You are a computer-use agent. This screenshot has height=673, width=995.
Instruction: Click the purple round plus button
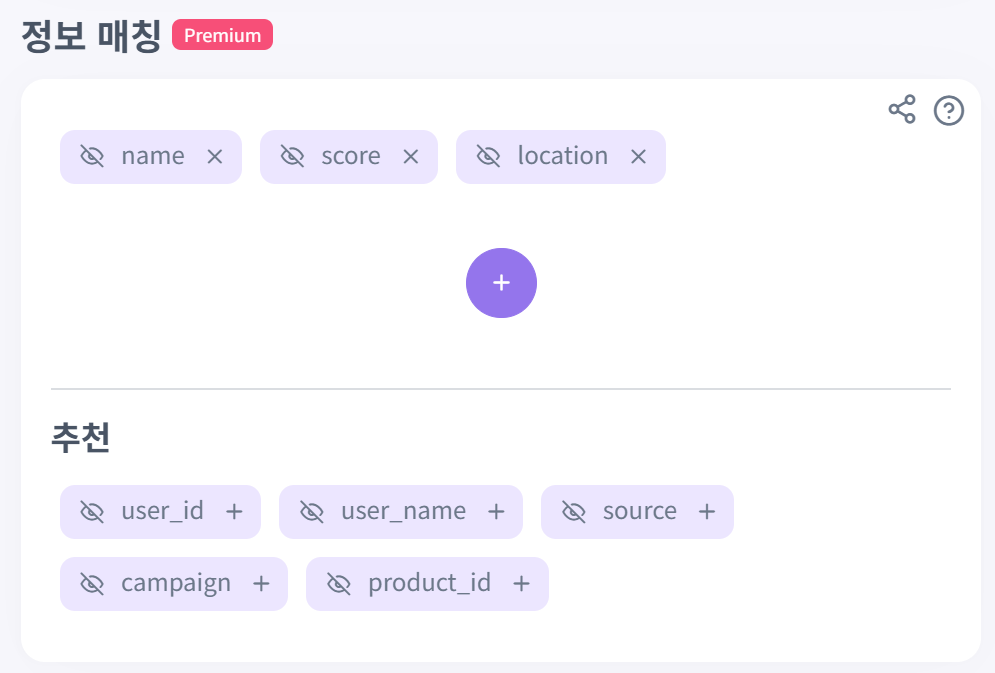501,283
